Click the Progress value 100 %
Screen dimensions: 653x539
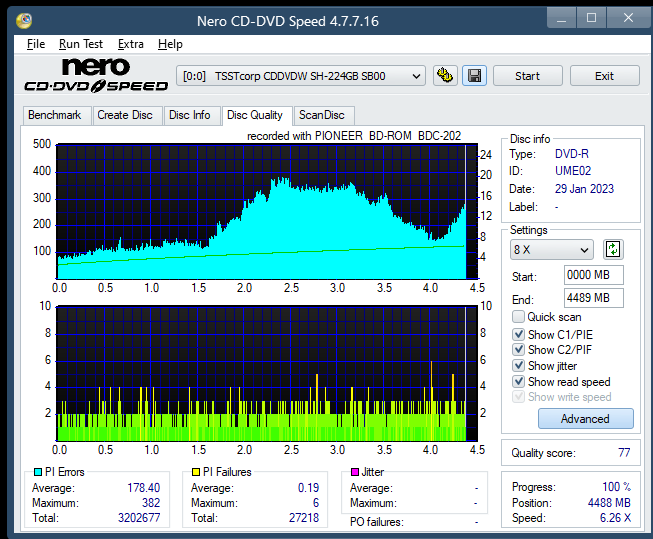coord(617,487)
